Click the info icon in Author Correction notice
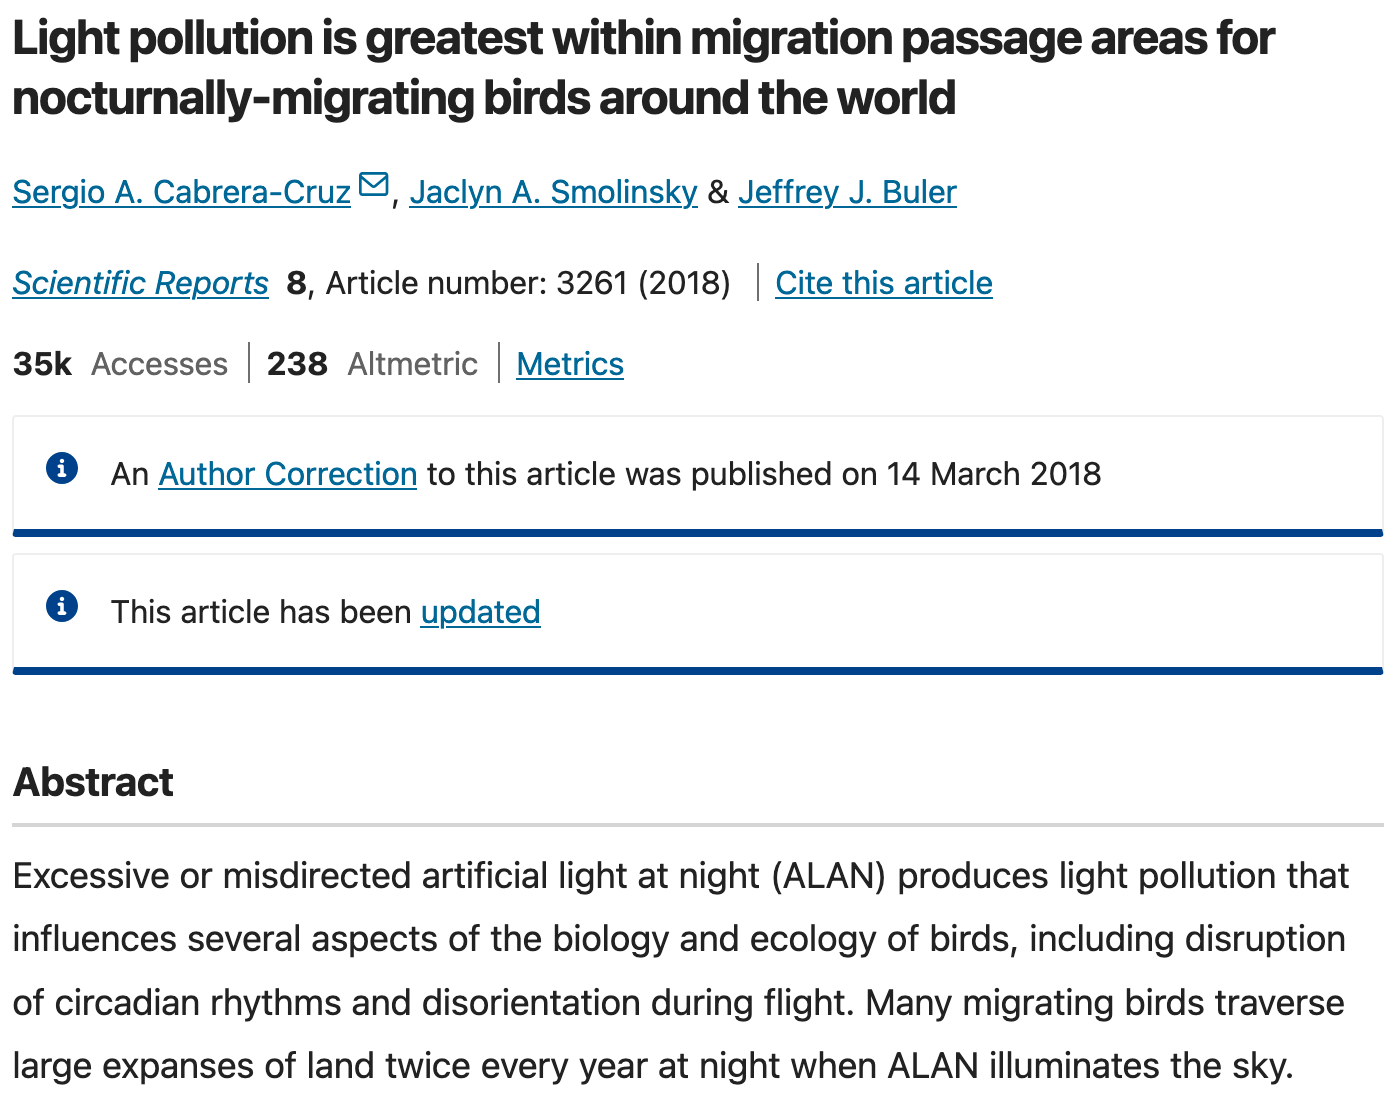1392x1102 pixels. [62, 468]
